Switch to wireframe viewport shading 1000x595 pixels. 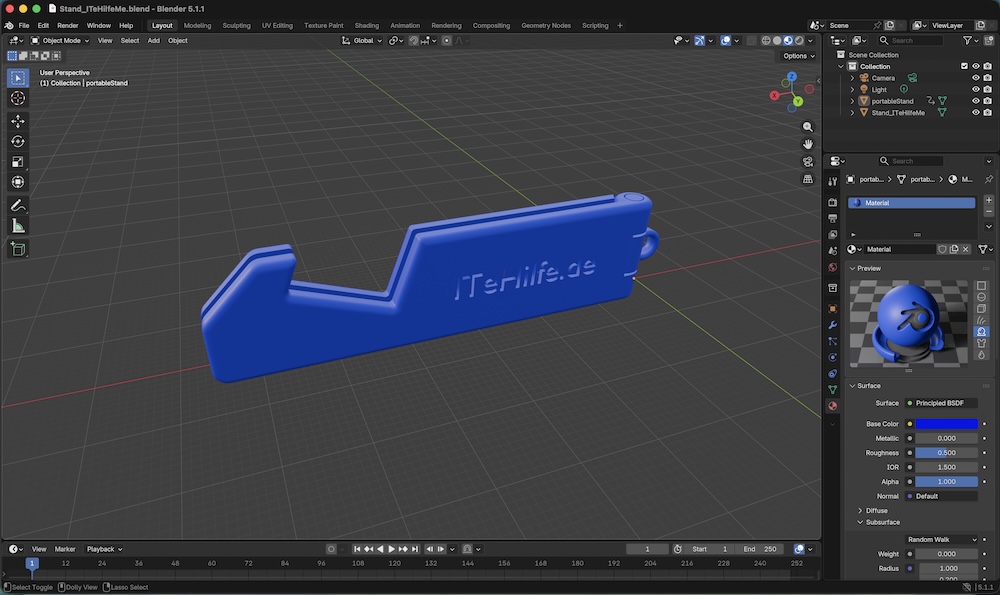(766, 40)
